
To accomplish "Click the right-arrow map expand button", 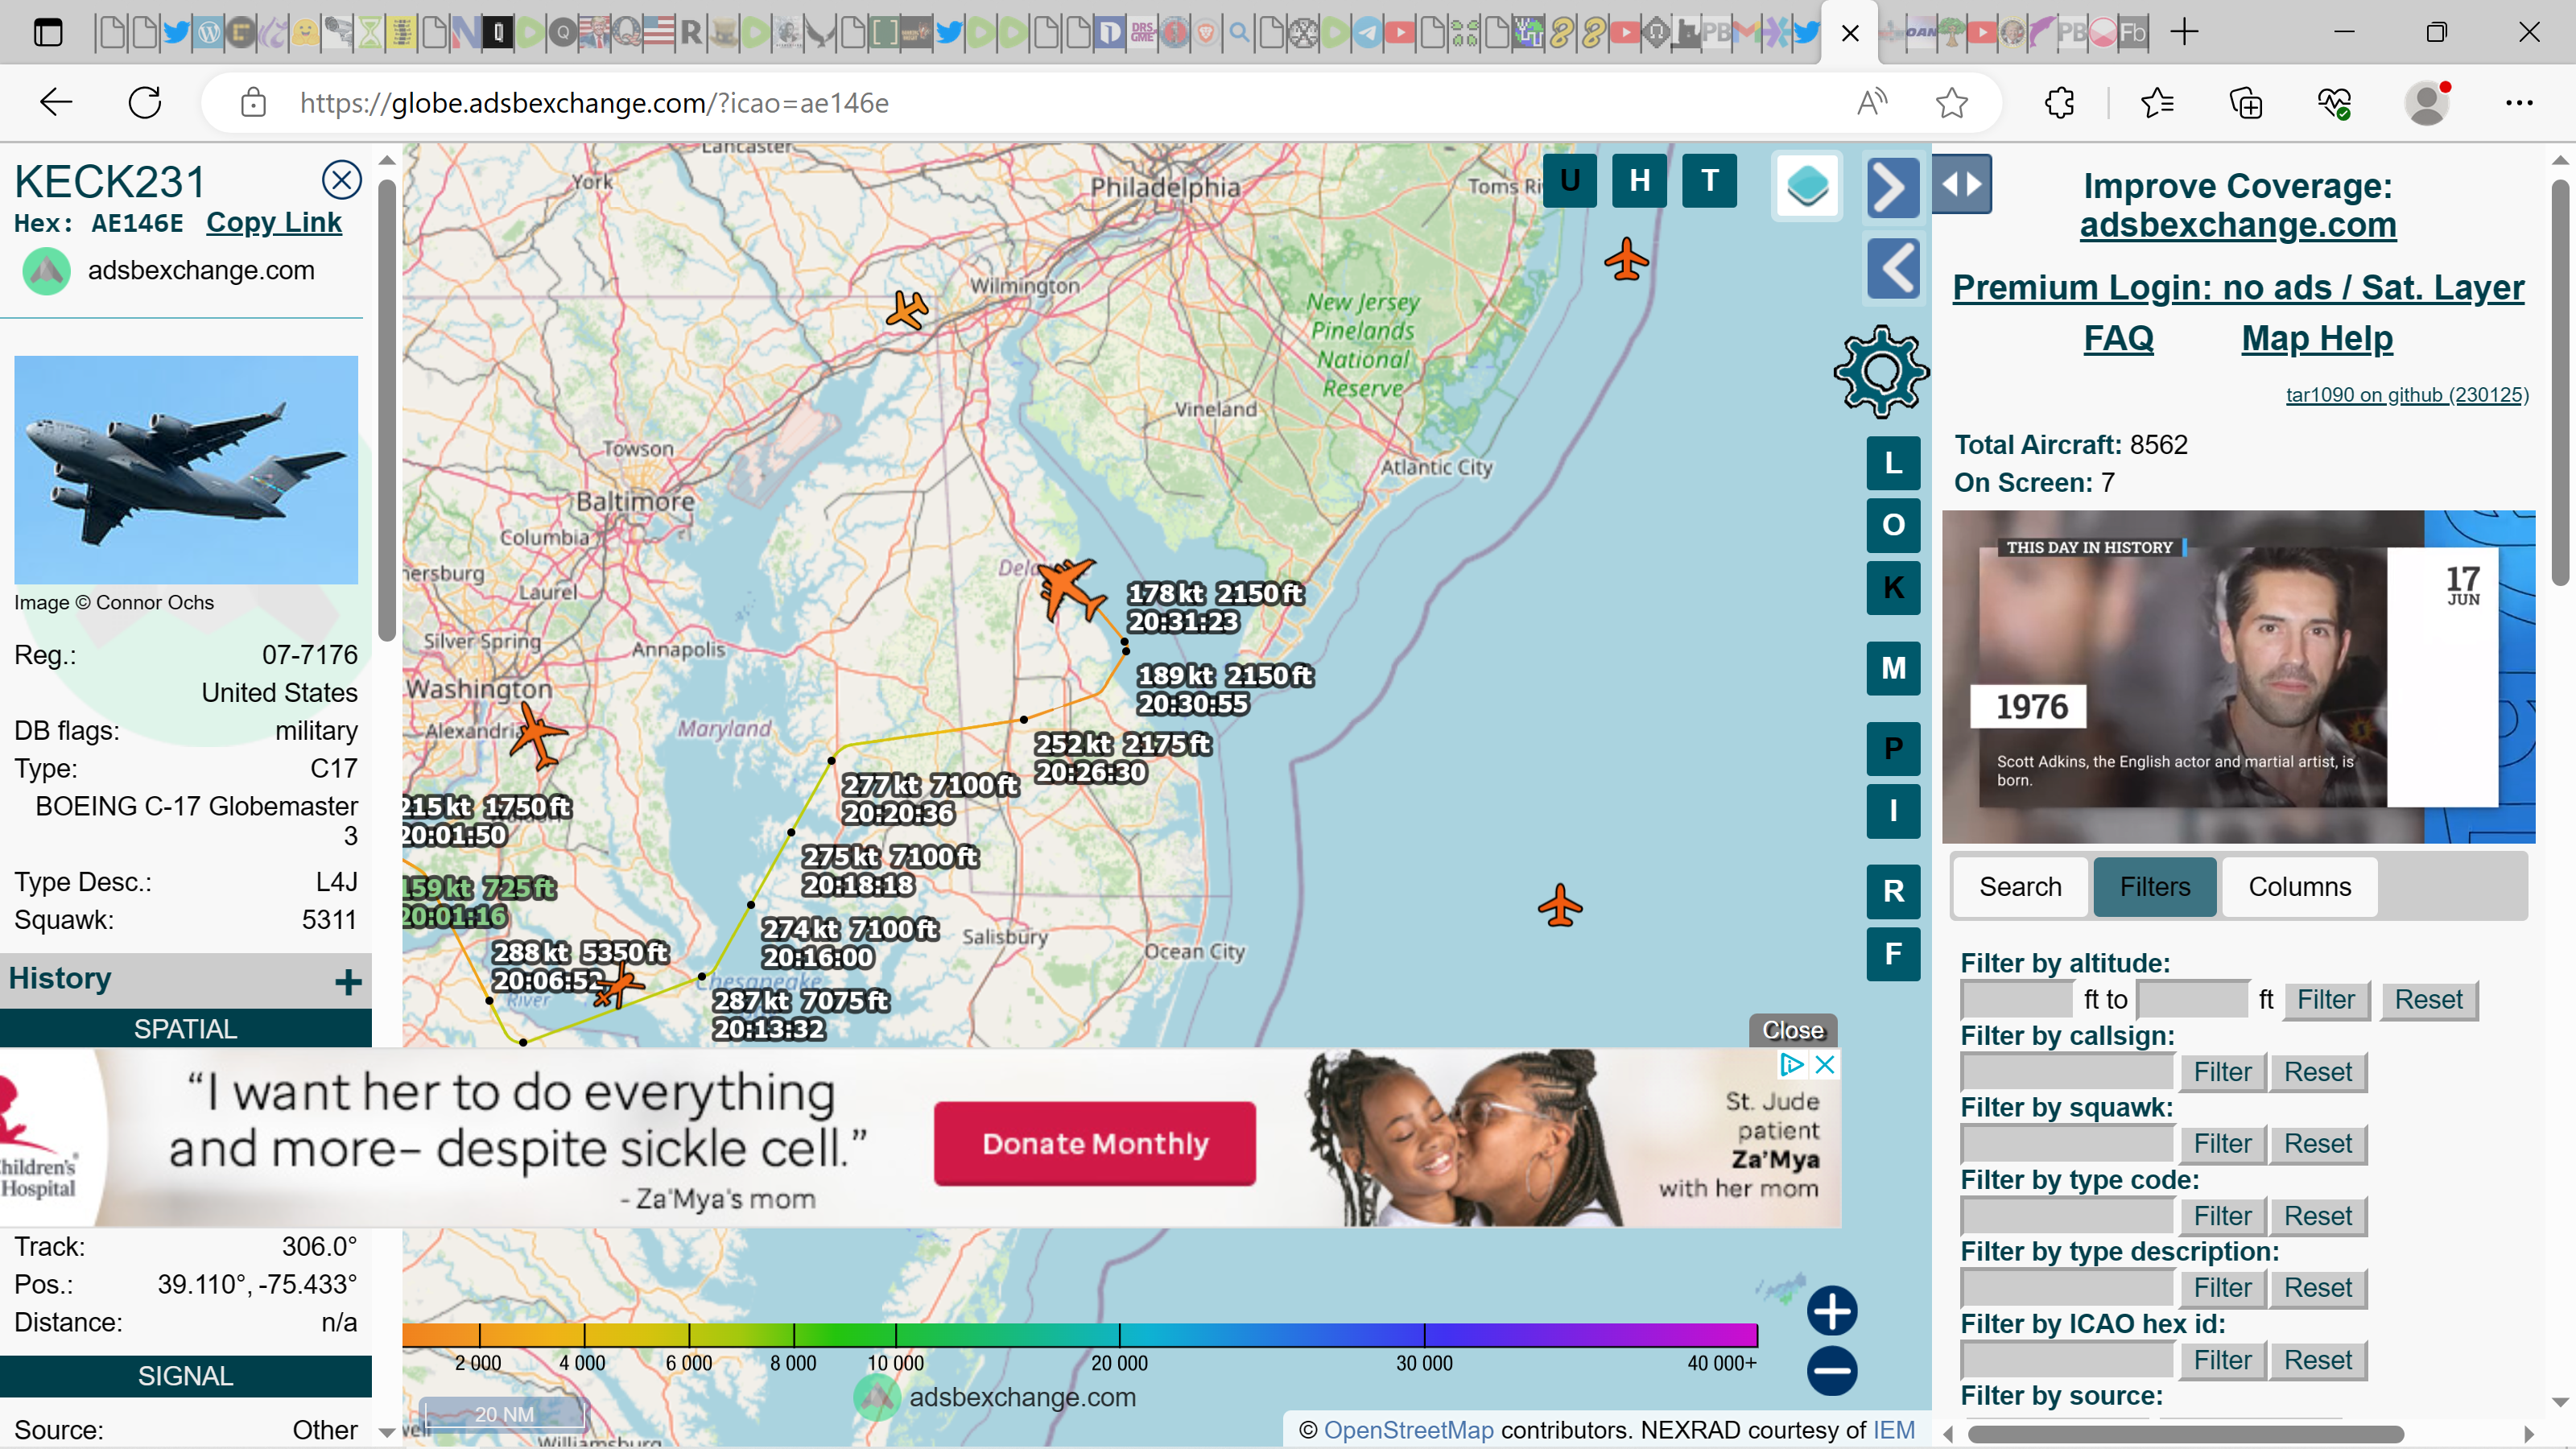I will click(x=1893, y=188).
